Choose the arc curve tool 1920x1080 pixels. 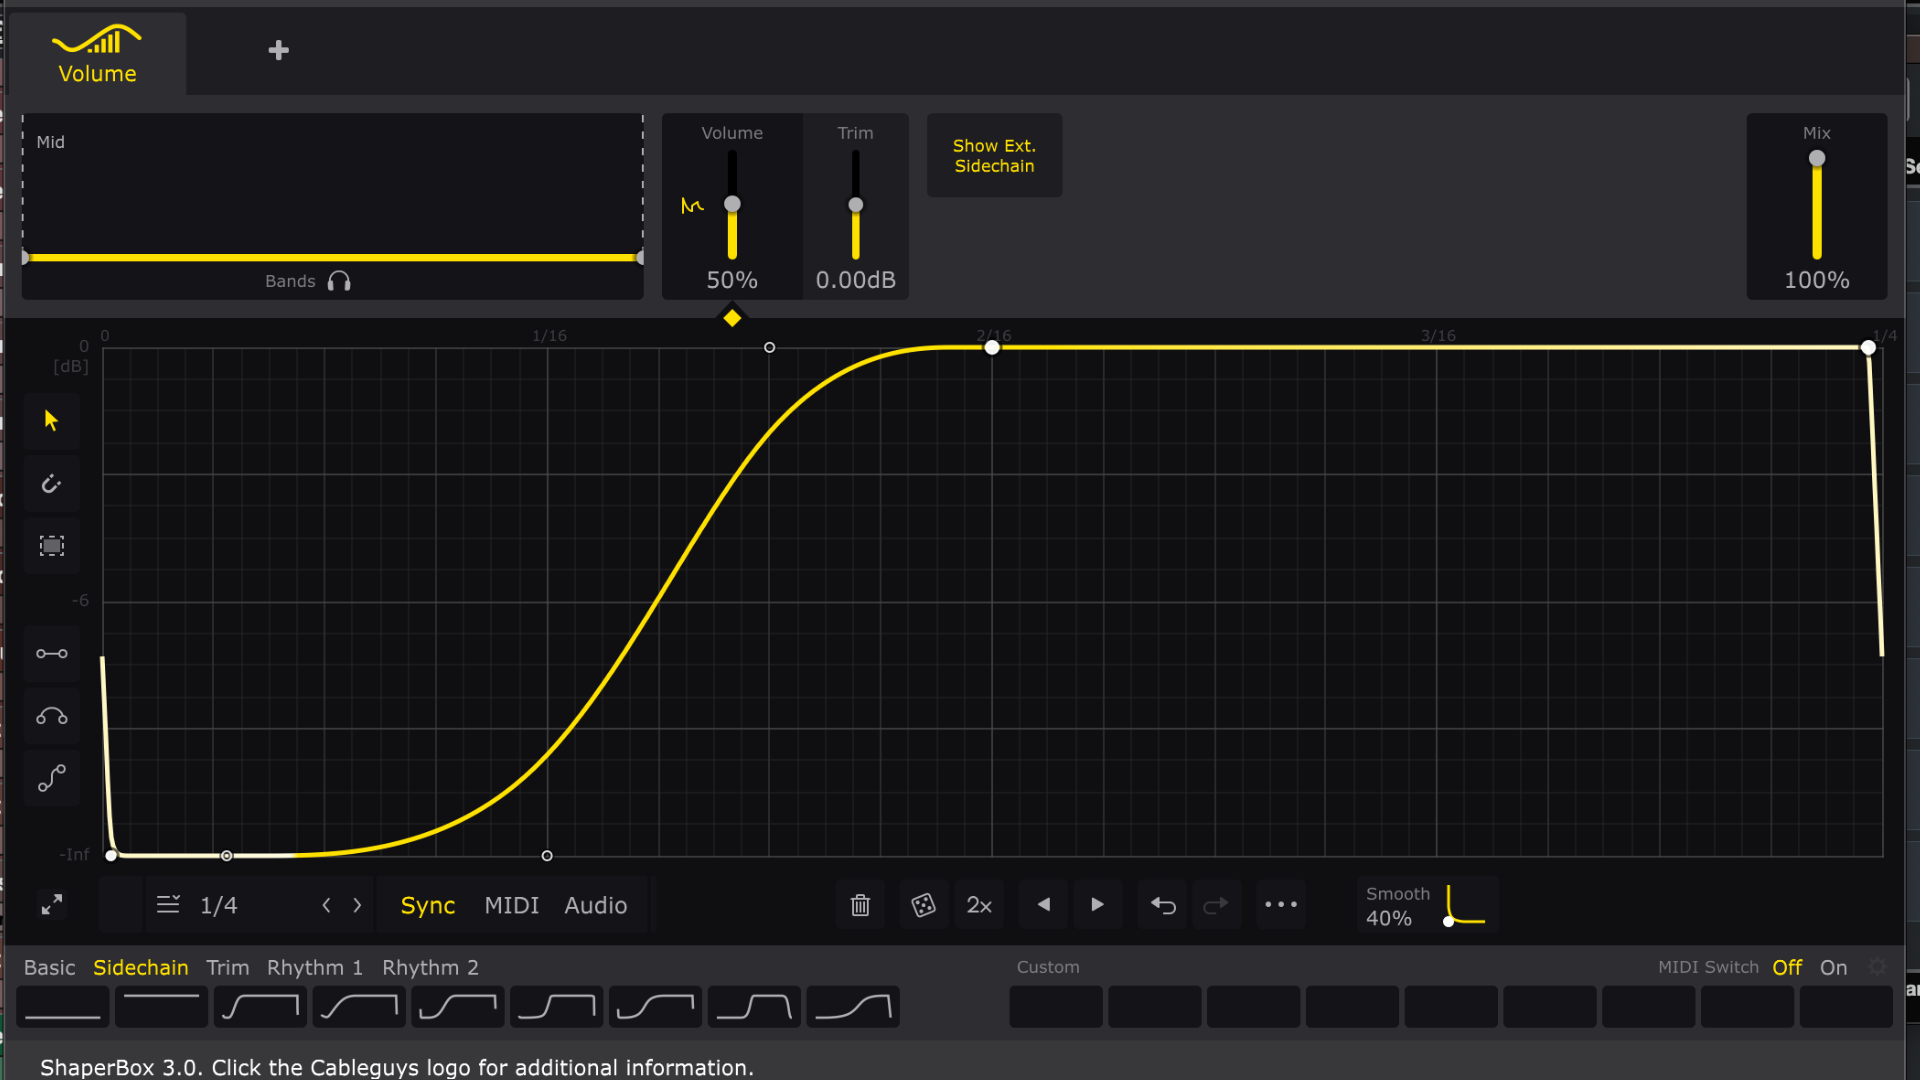[x=51, y=716]
